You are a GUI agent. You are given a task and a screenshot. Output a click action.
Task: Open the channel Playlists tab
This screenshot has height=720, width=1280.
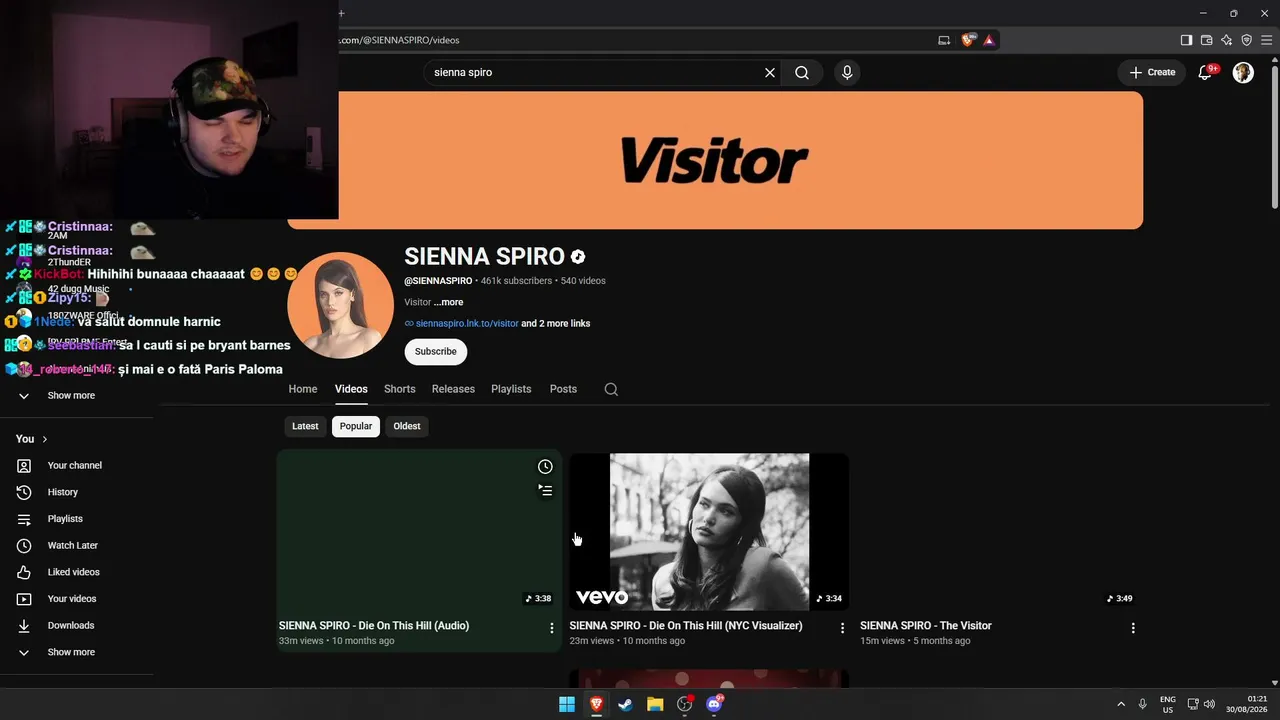511,389
